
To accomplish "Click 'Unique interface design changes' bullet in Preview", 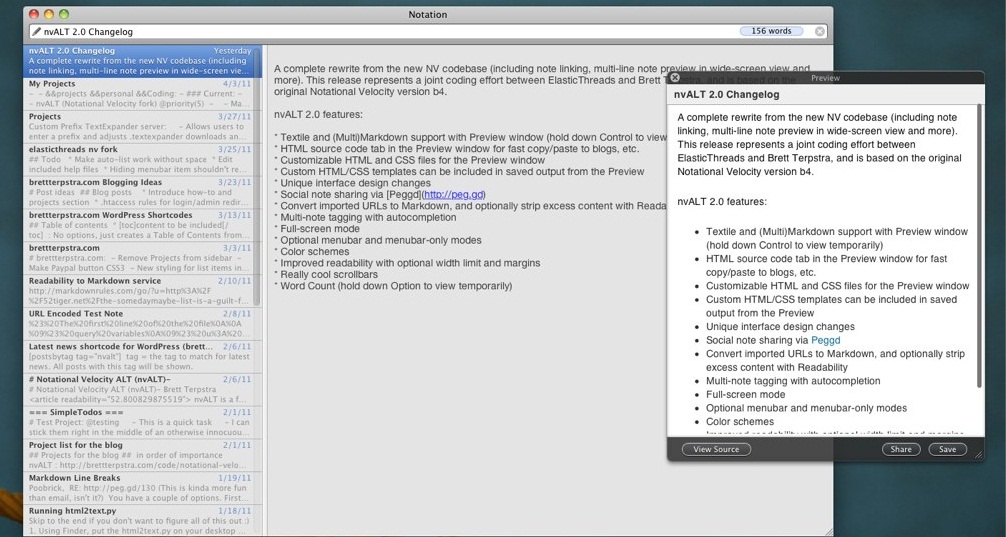I will 780,327.
